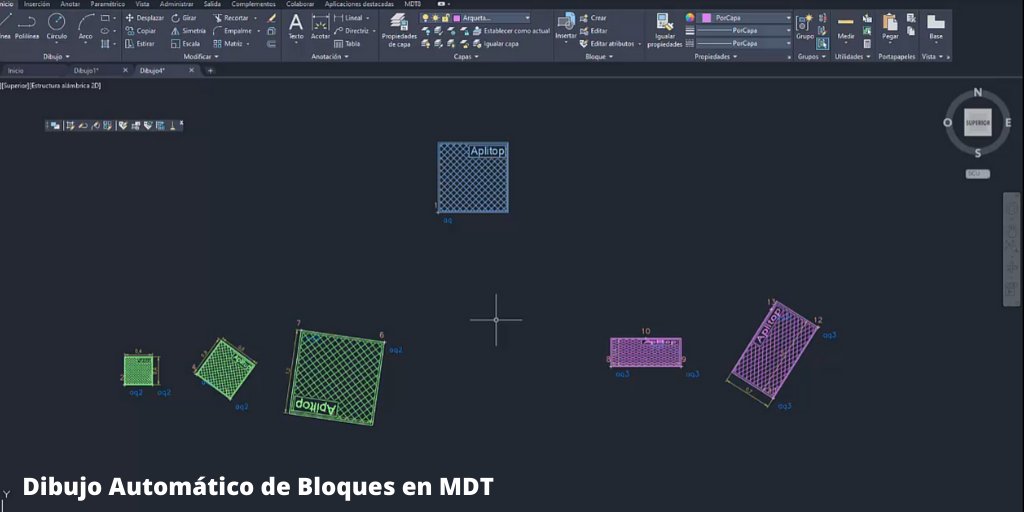
Task: Click the Desplazar move tool
Action: [144, 18]
